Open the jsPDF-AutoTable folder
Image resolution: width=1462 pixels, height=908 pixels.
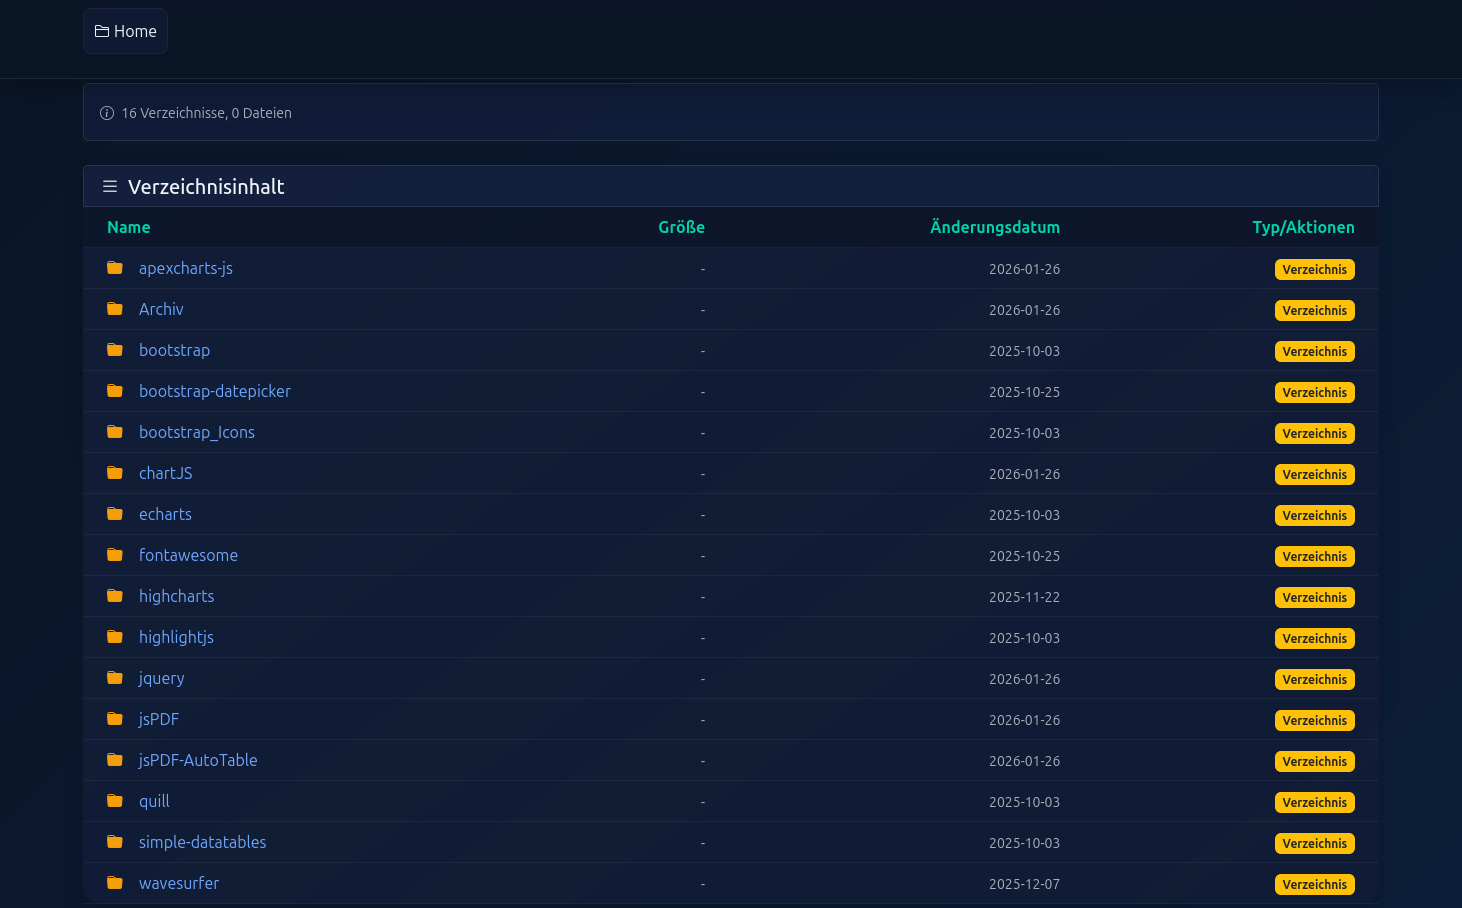[198, 760]
